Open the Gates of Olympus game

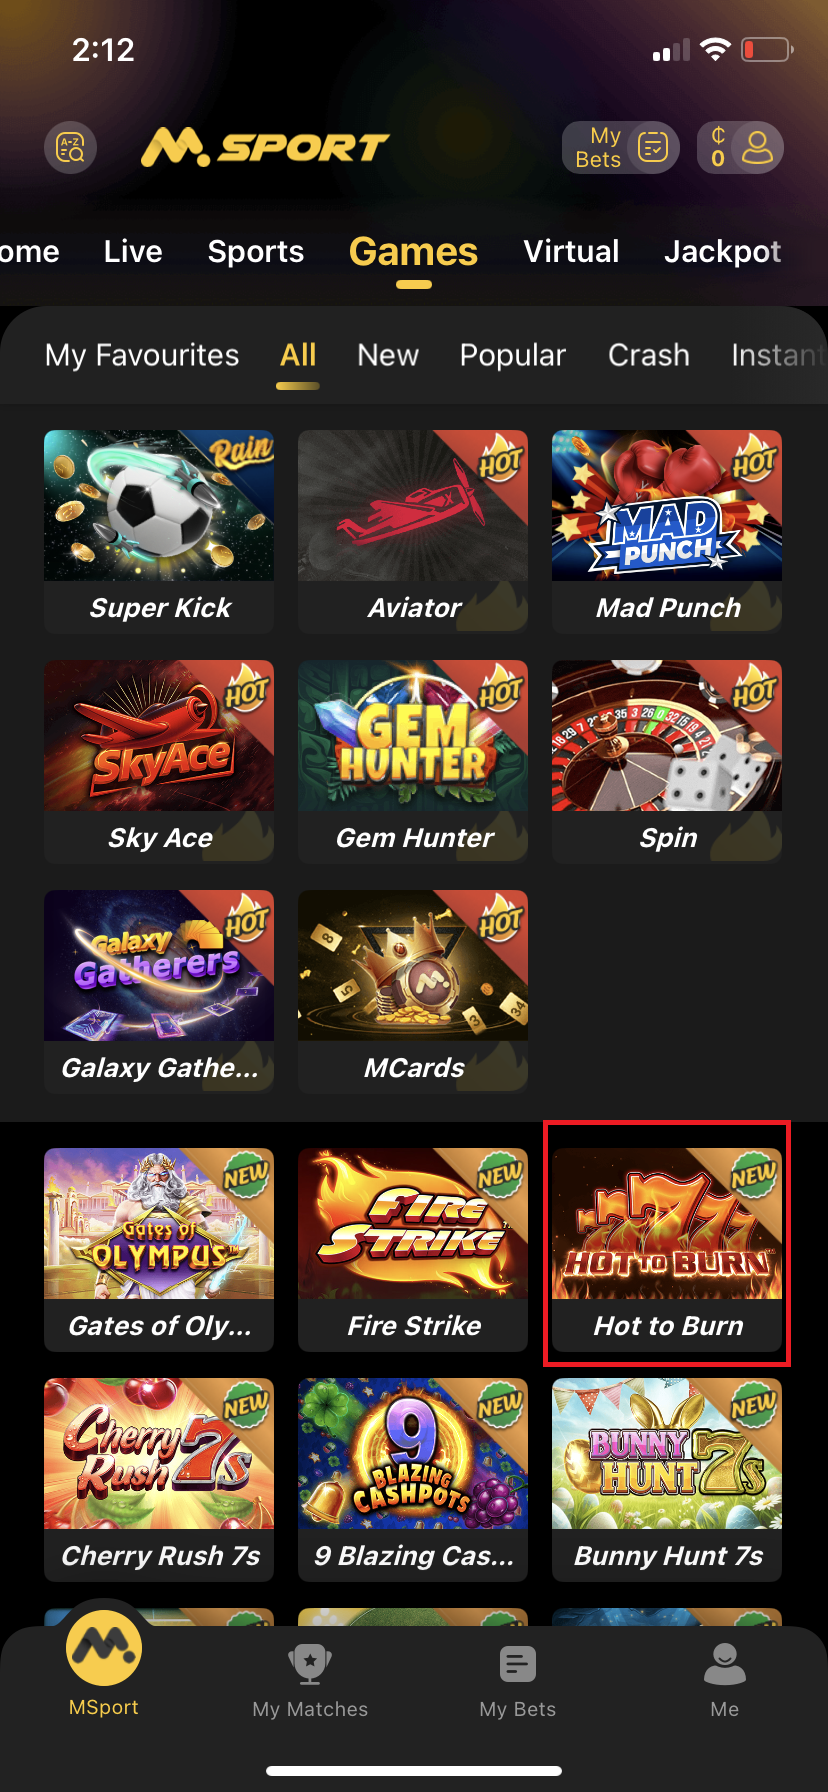159,1250
